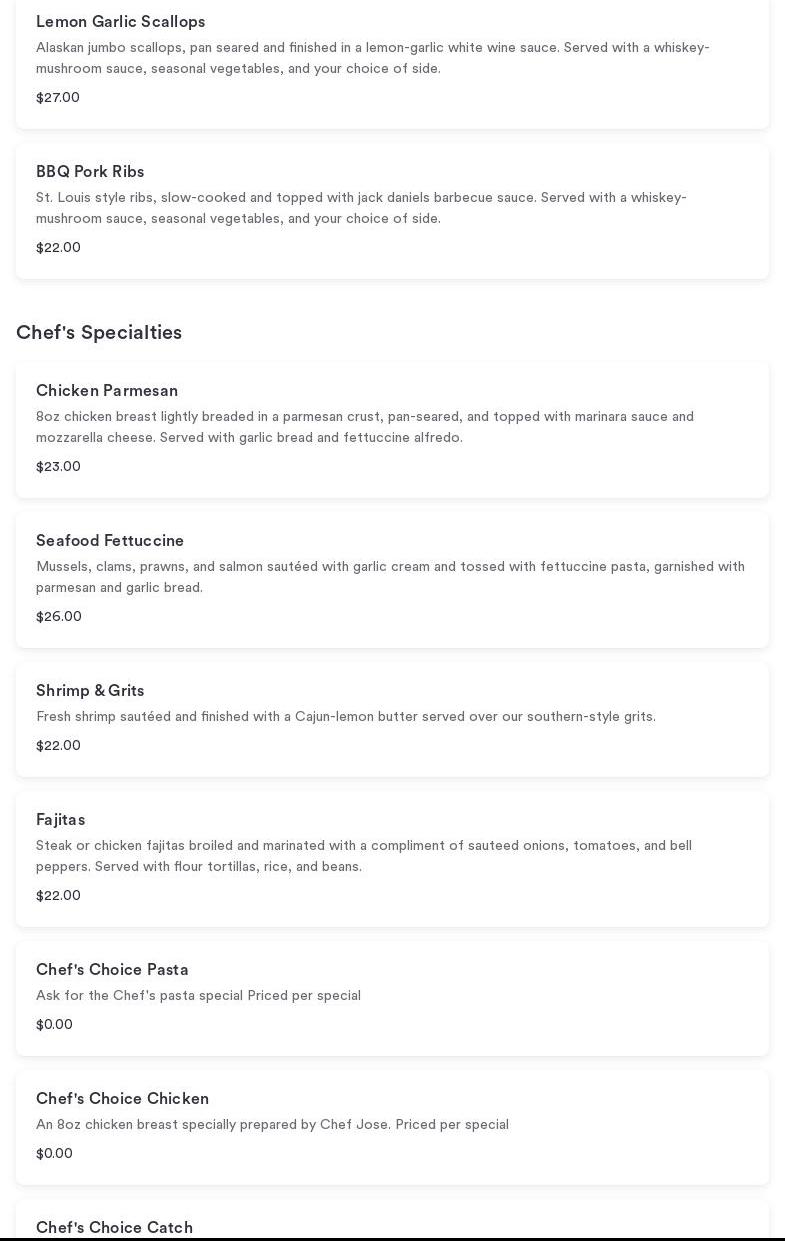The height and width of the screenshot is (1241, 785).
Task: Click the Seafood Fettuccine description text
Action: click(x=390, y=577)
